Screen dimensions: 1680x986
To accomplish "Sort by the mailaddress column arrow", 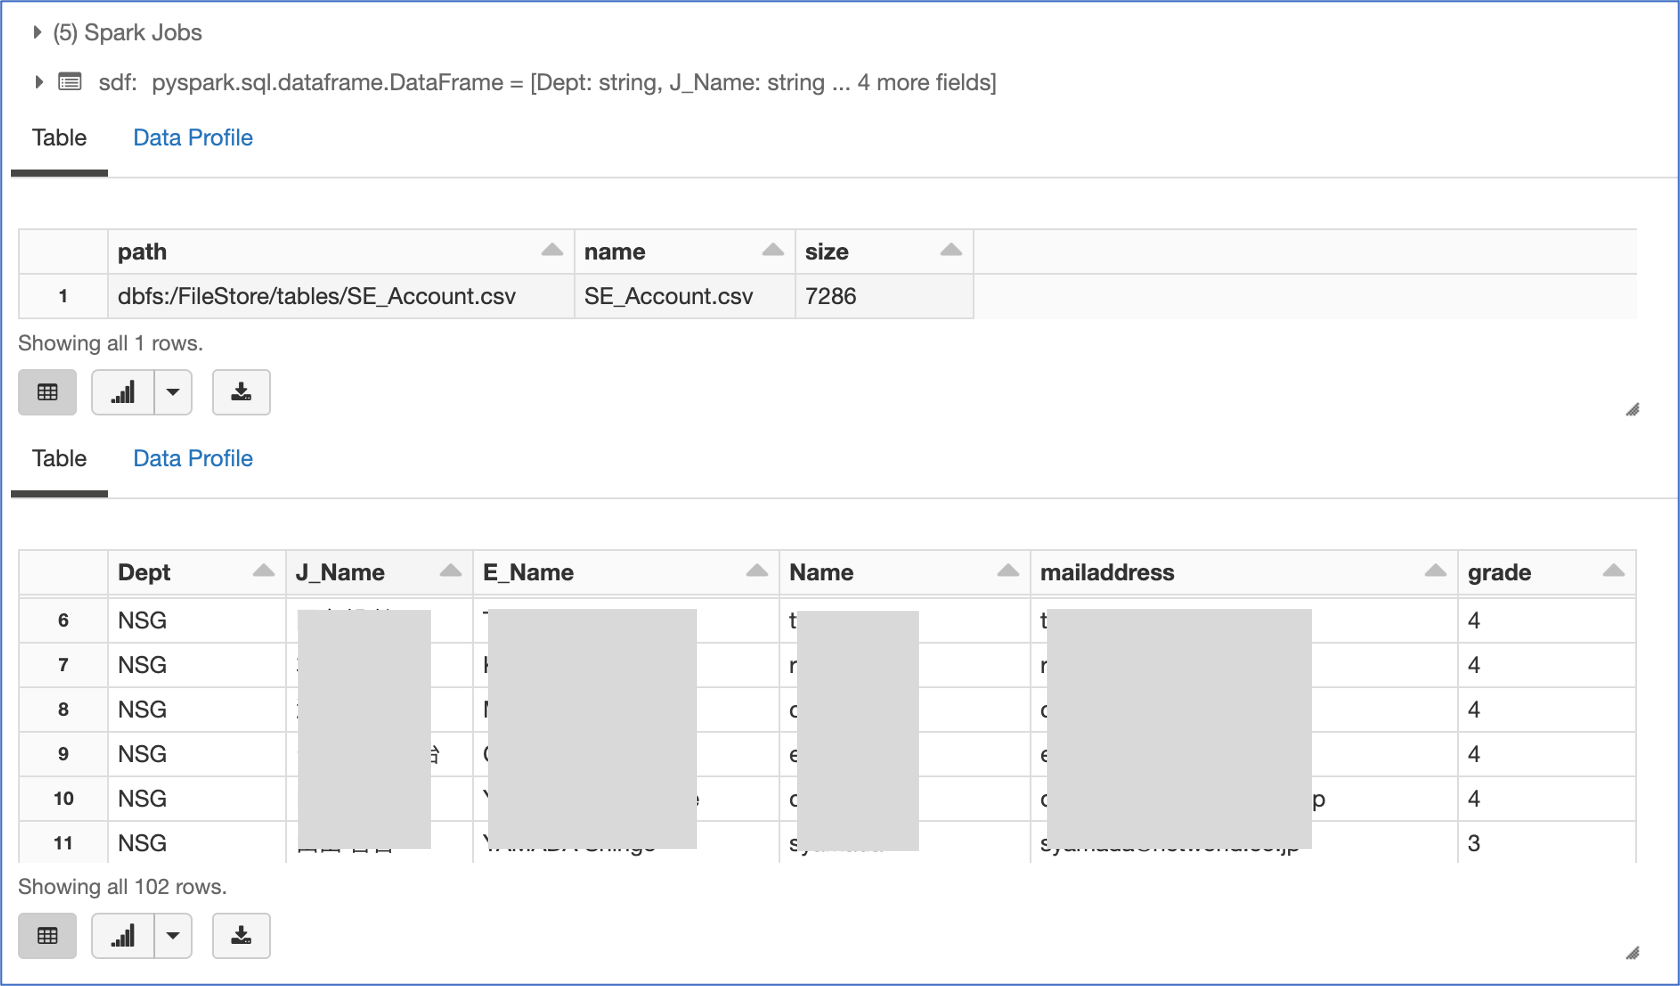I will click(1436, 571).
